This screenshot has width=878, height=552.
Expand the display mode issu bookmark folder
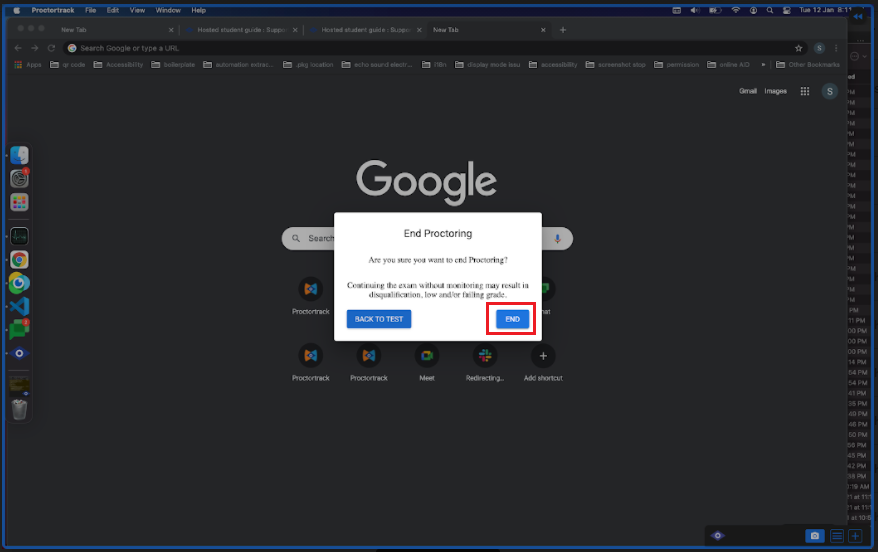coord(487,65)
